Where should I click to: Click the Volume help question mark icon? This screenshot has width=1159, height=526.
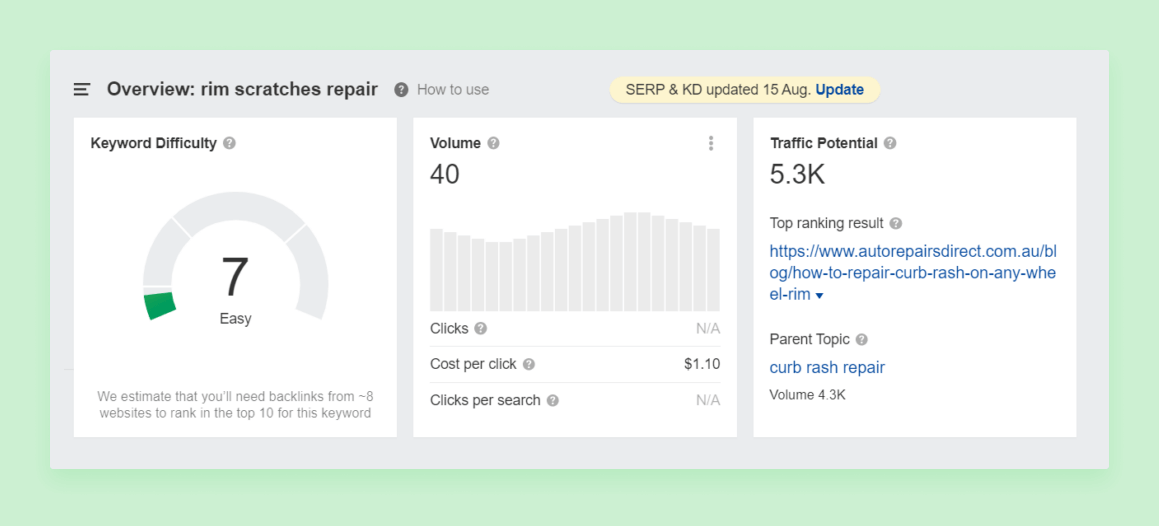493,143
